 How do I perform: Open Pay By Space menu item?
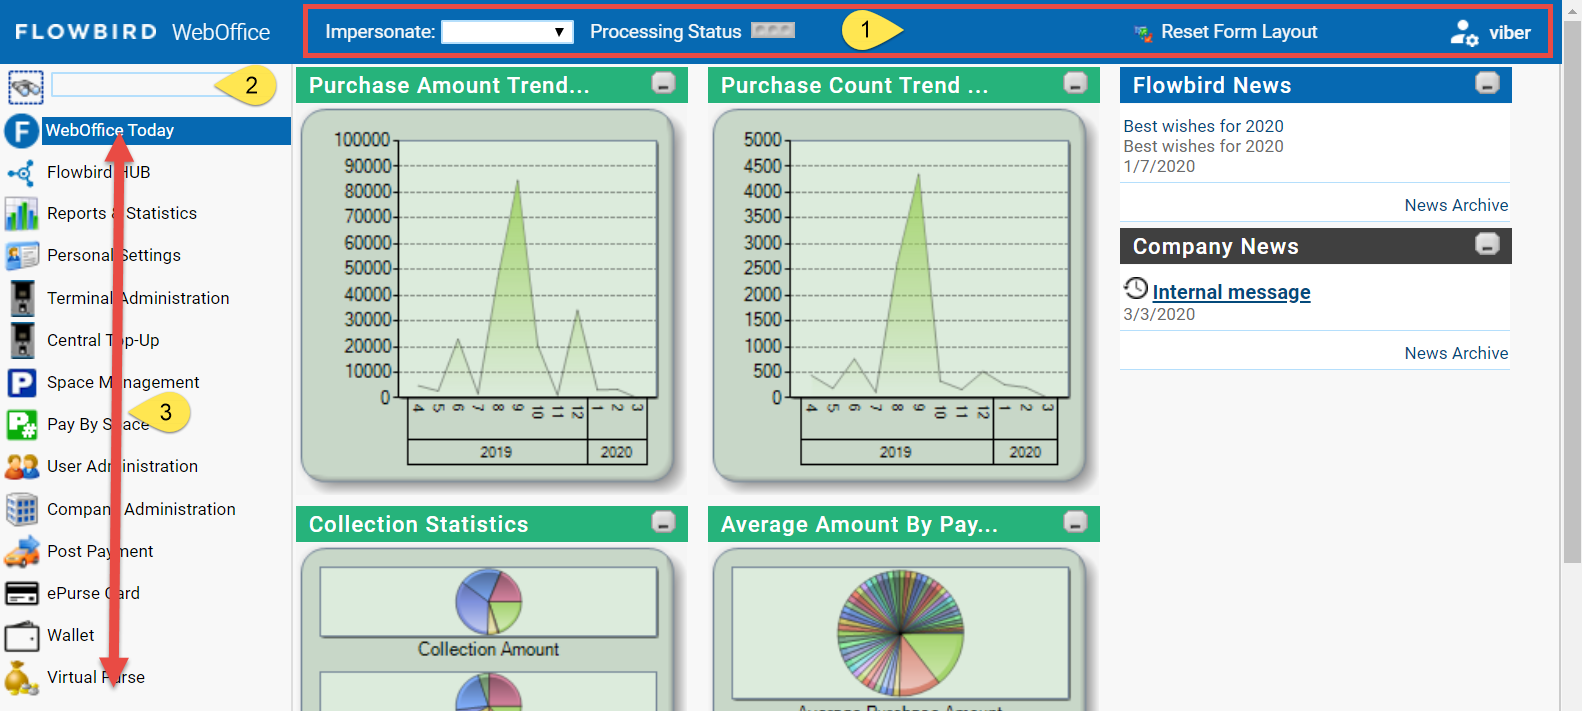[x=98, y=425]
